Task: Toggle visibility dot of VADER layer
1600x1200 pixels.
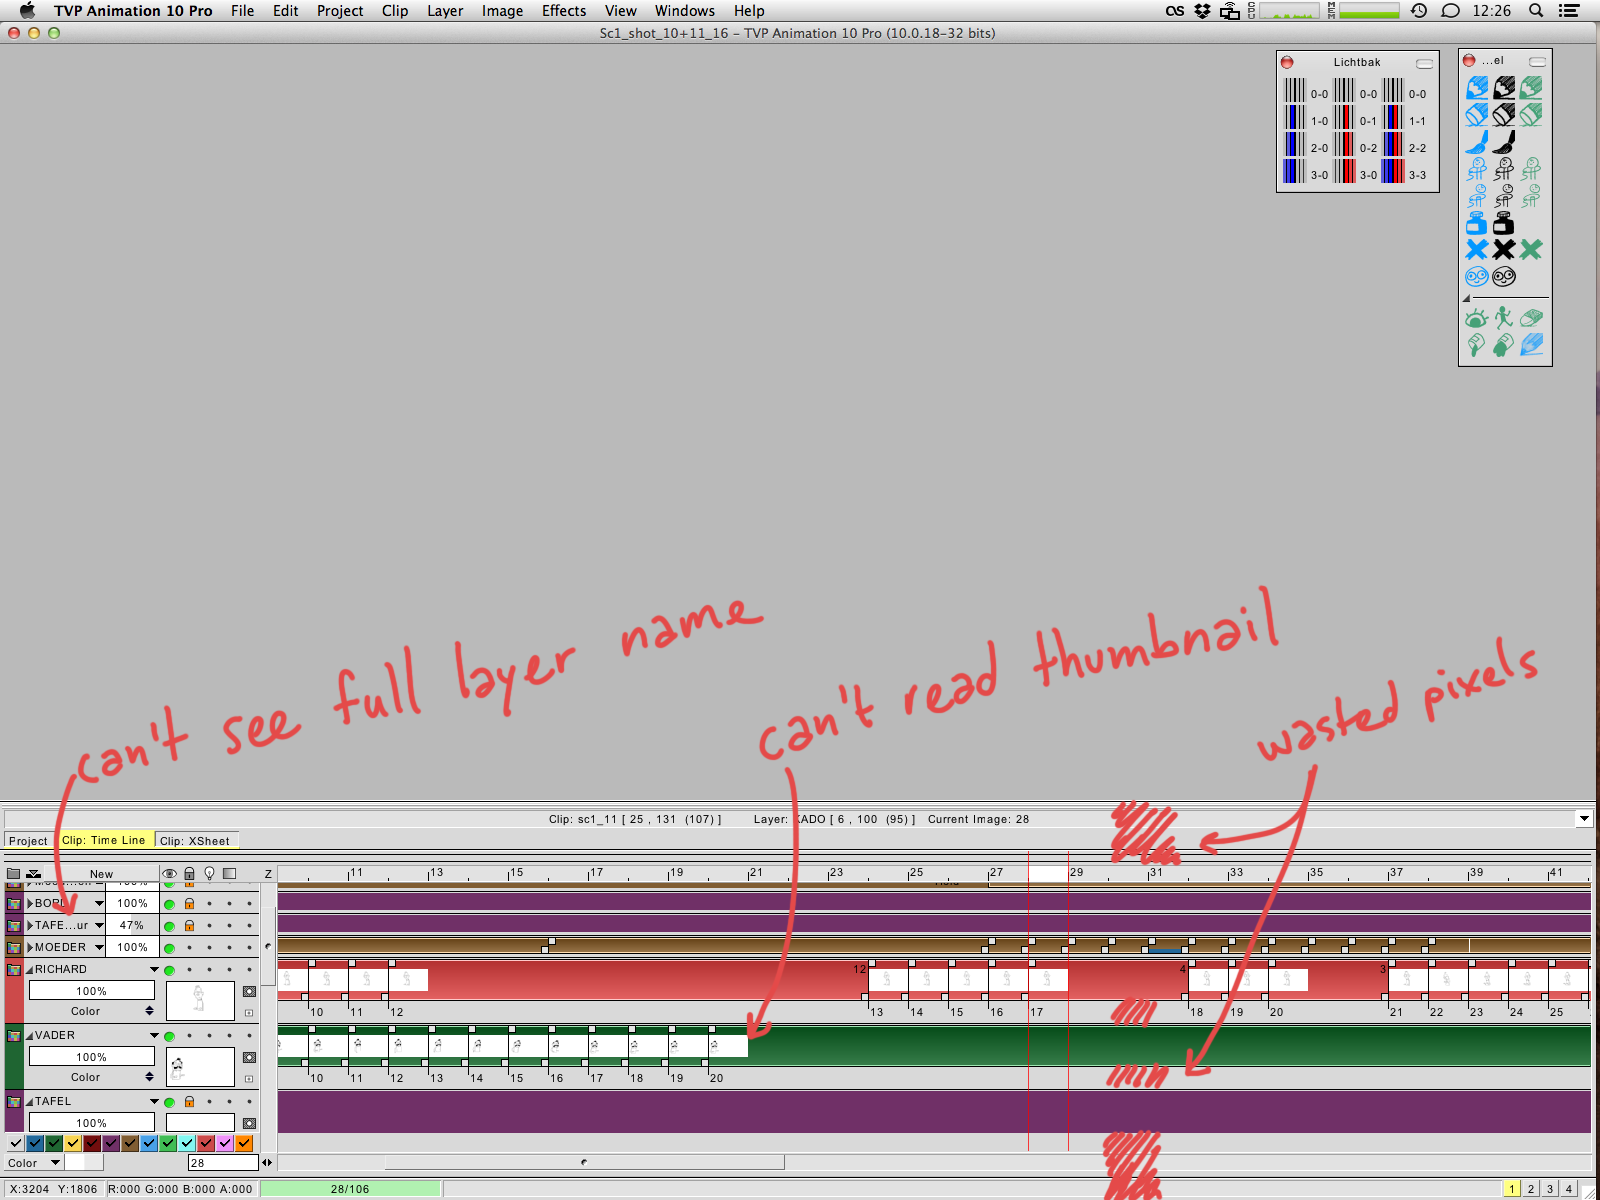Action: (169, 1036)
